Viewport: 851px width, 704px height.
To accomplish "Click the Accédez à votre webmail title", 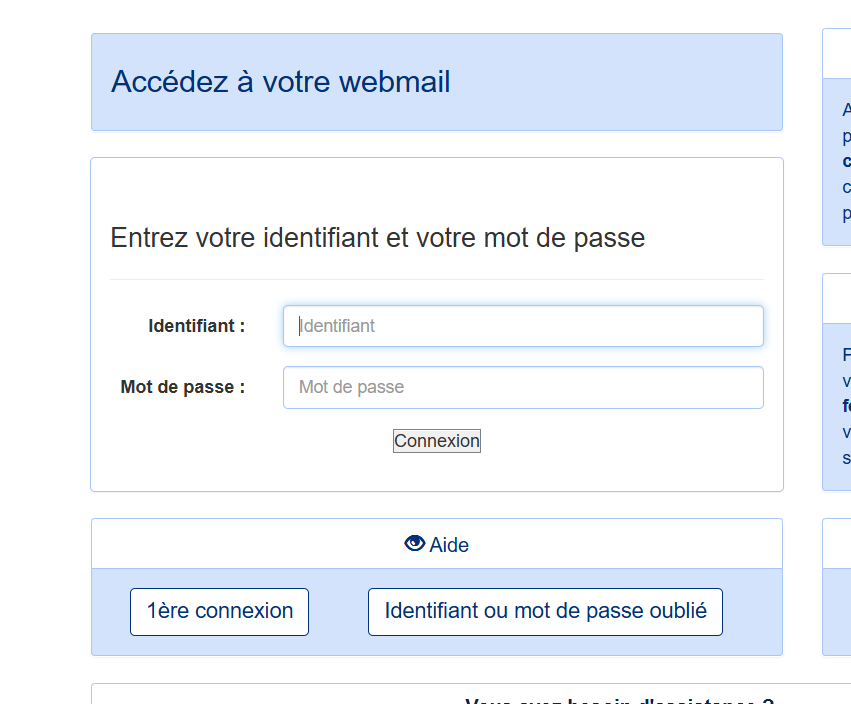I will click(x=281, y=82).
